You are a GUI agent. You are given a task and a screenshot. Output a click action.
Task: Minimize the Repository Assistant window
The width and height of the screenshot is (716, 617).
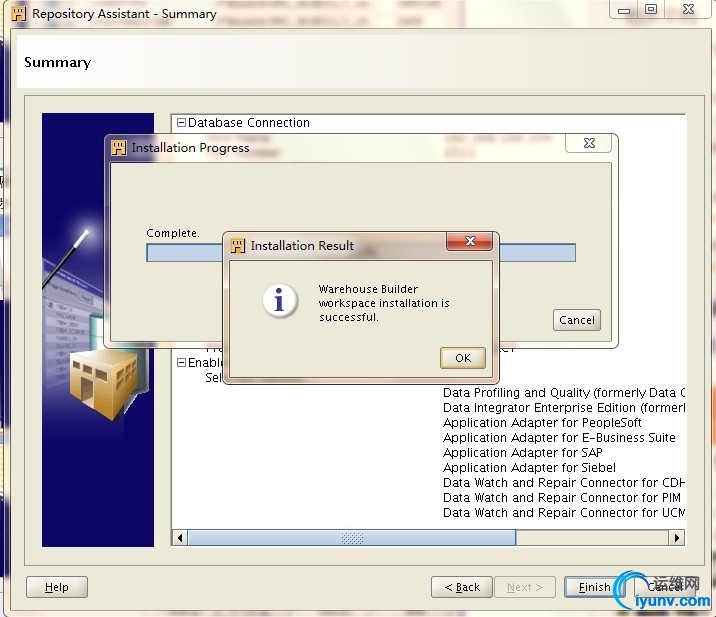tap(624, 10)
